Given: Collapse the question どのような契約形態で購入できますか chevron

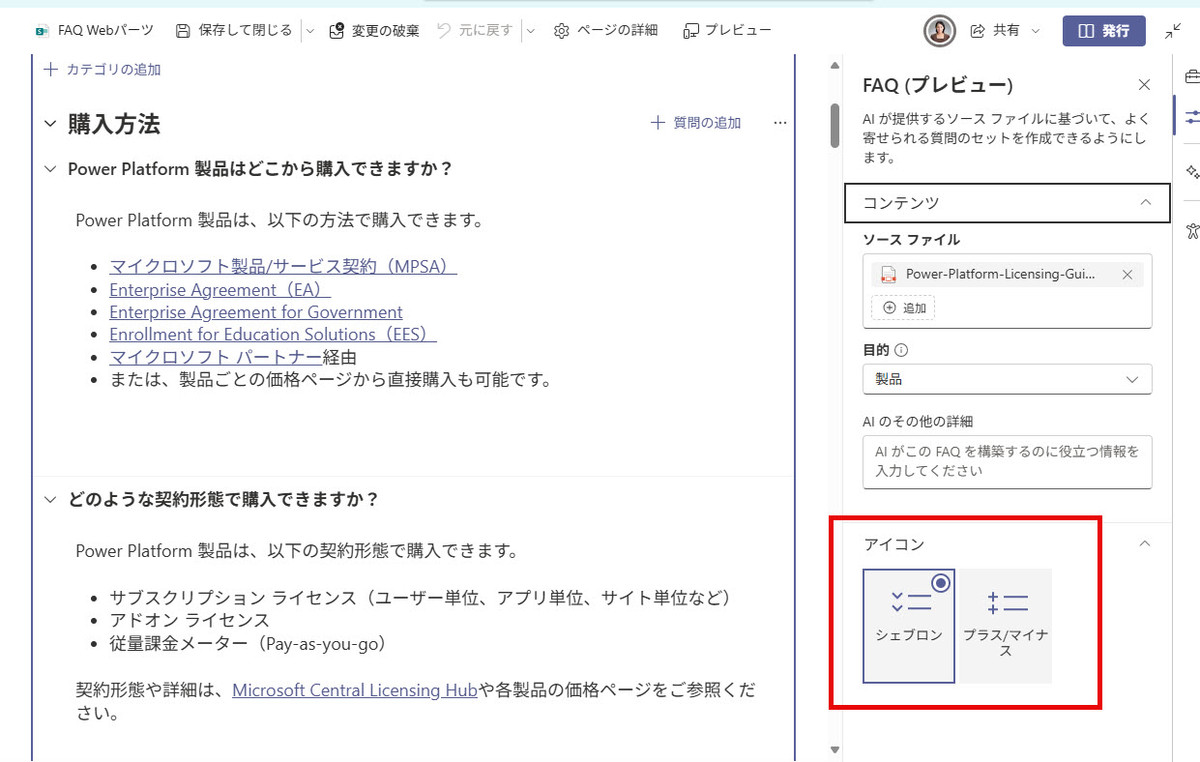Looking at the screenshot, I should (x=50, y=499).
